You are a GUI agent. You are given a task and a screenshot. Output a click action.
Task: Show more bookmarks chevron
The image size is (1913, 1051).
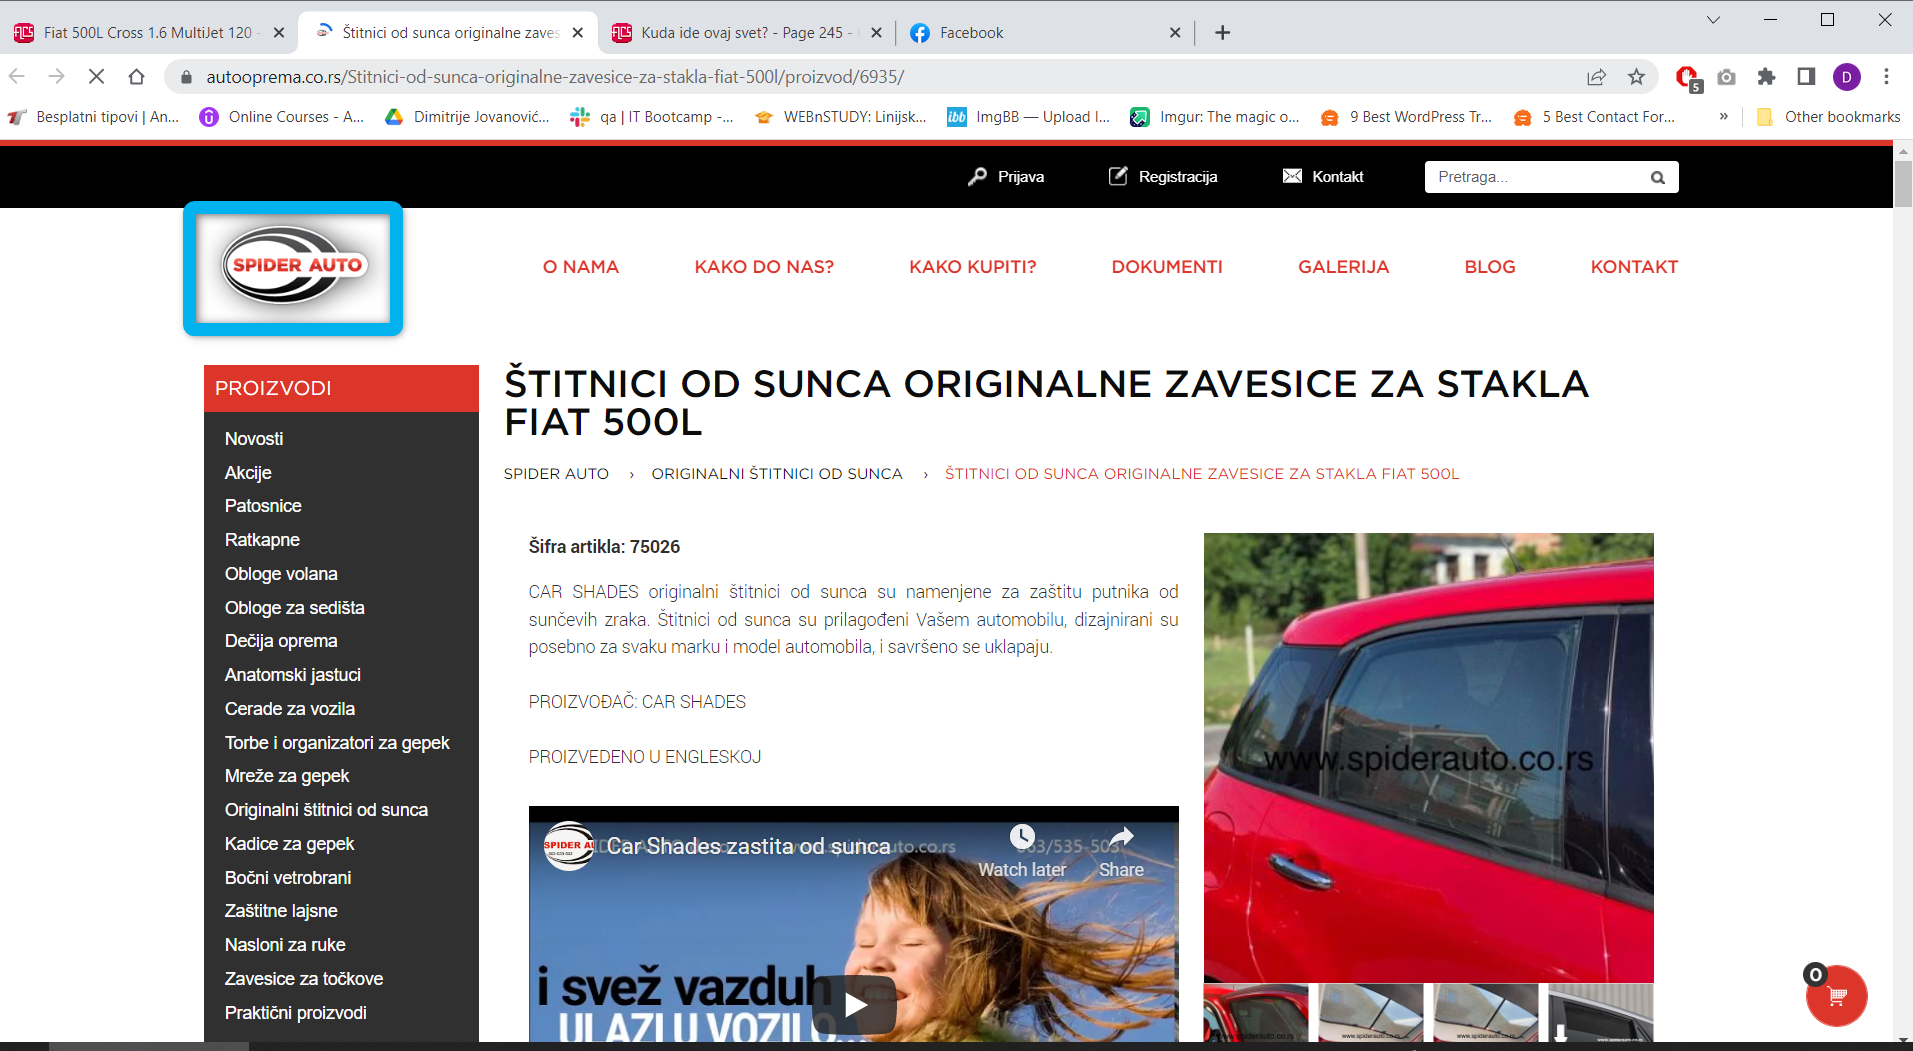tap(1723, 117)
